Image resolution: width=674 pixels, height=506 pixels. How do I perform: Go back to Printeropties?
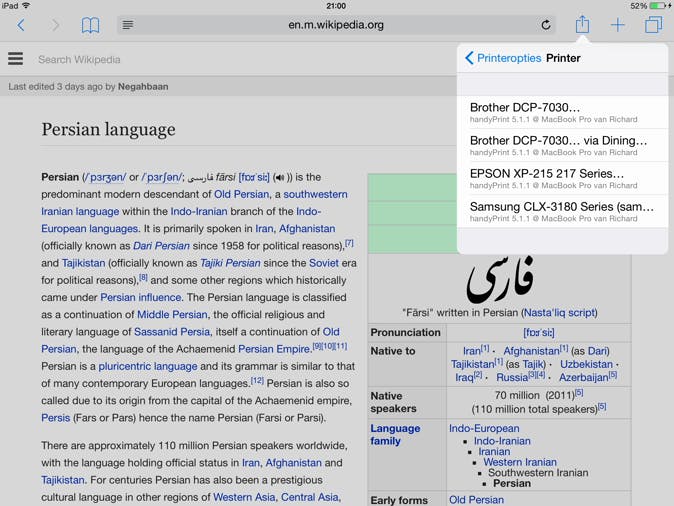[503, 58]
